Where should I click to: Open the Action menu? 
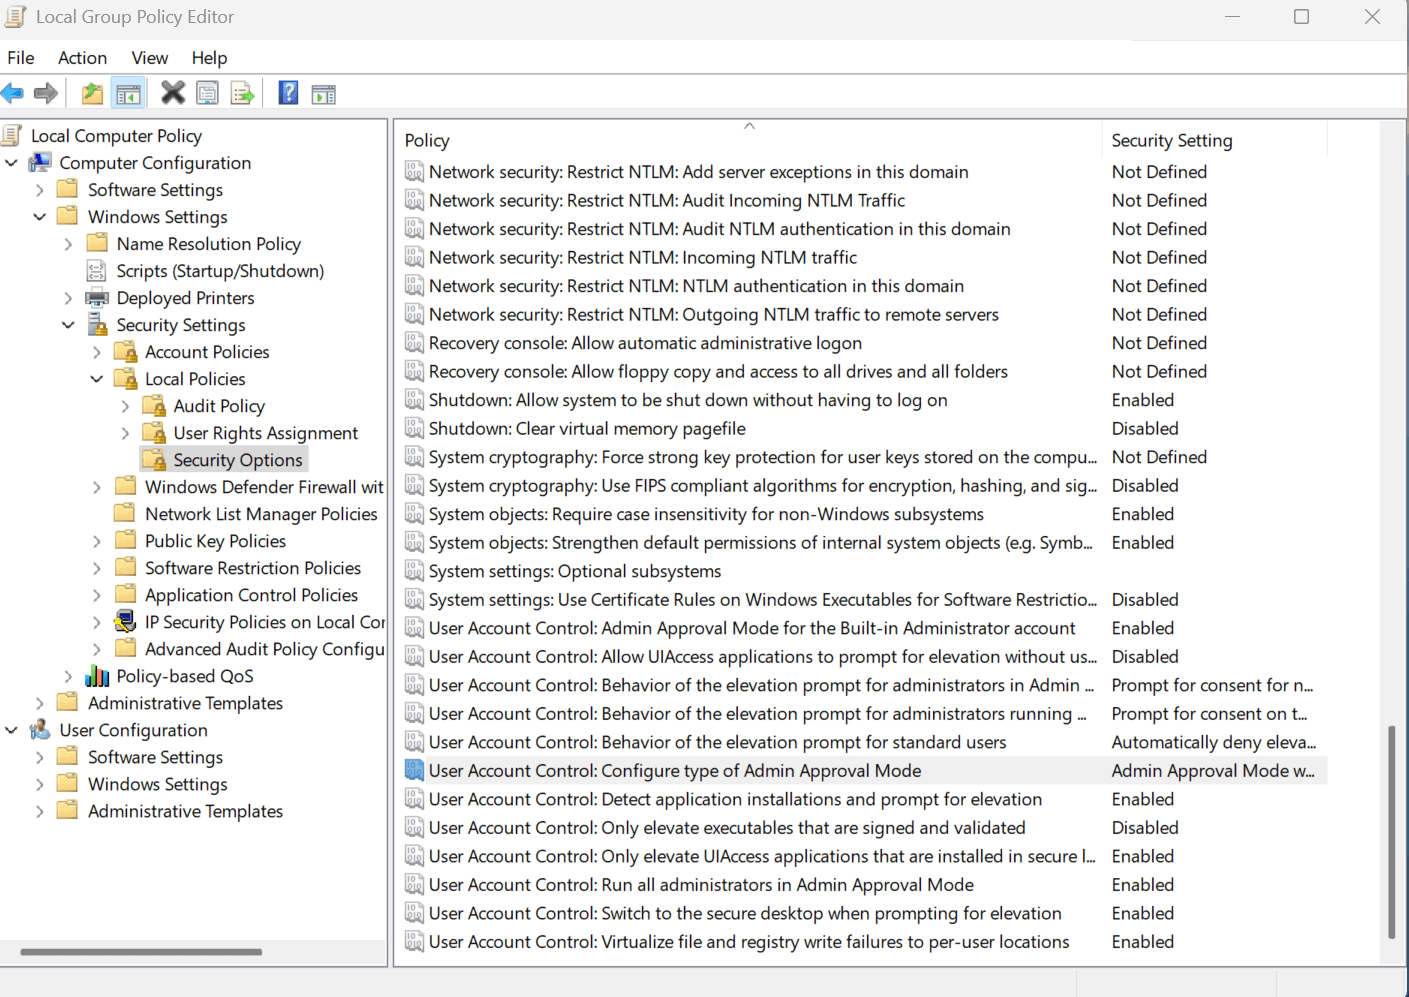point(82,58)
